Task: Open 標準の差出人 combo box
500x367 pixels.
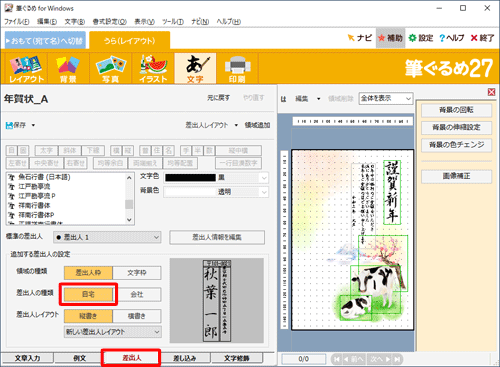Action: tap(107, 237)
